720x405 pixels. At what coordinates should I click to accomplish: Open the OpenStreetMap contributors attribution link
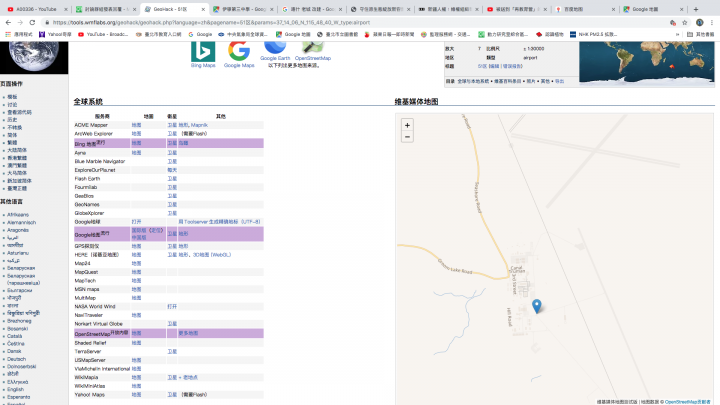pos(687,402)
